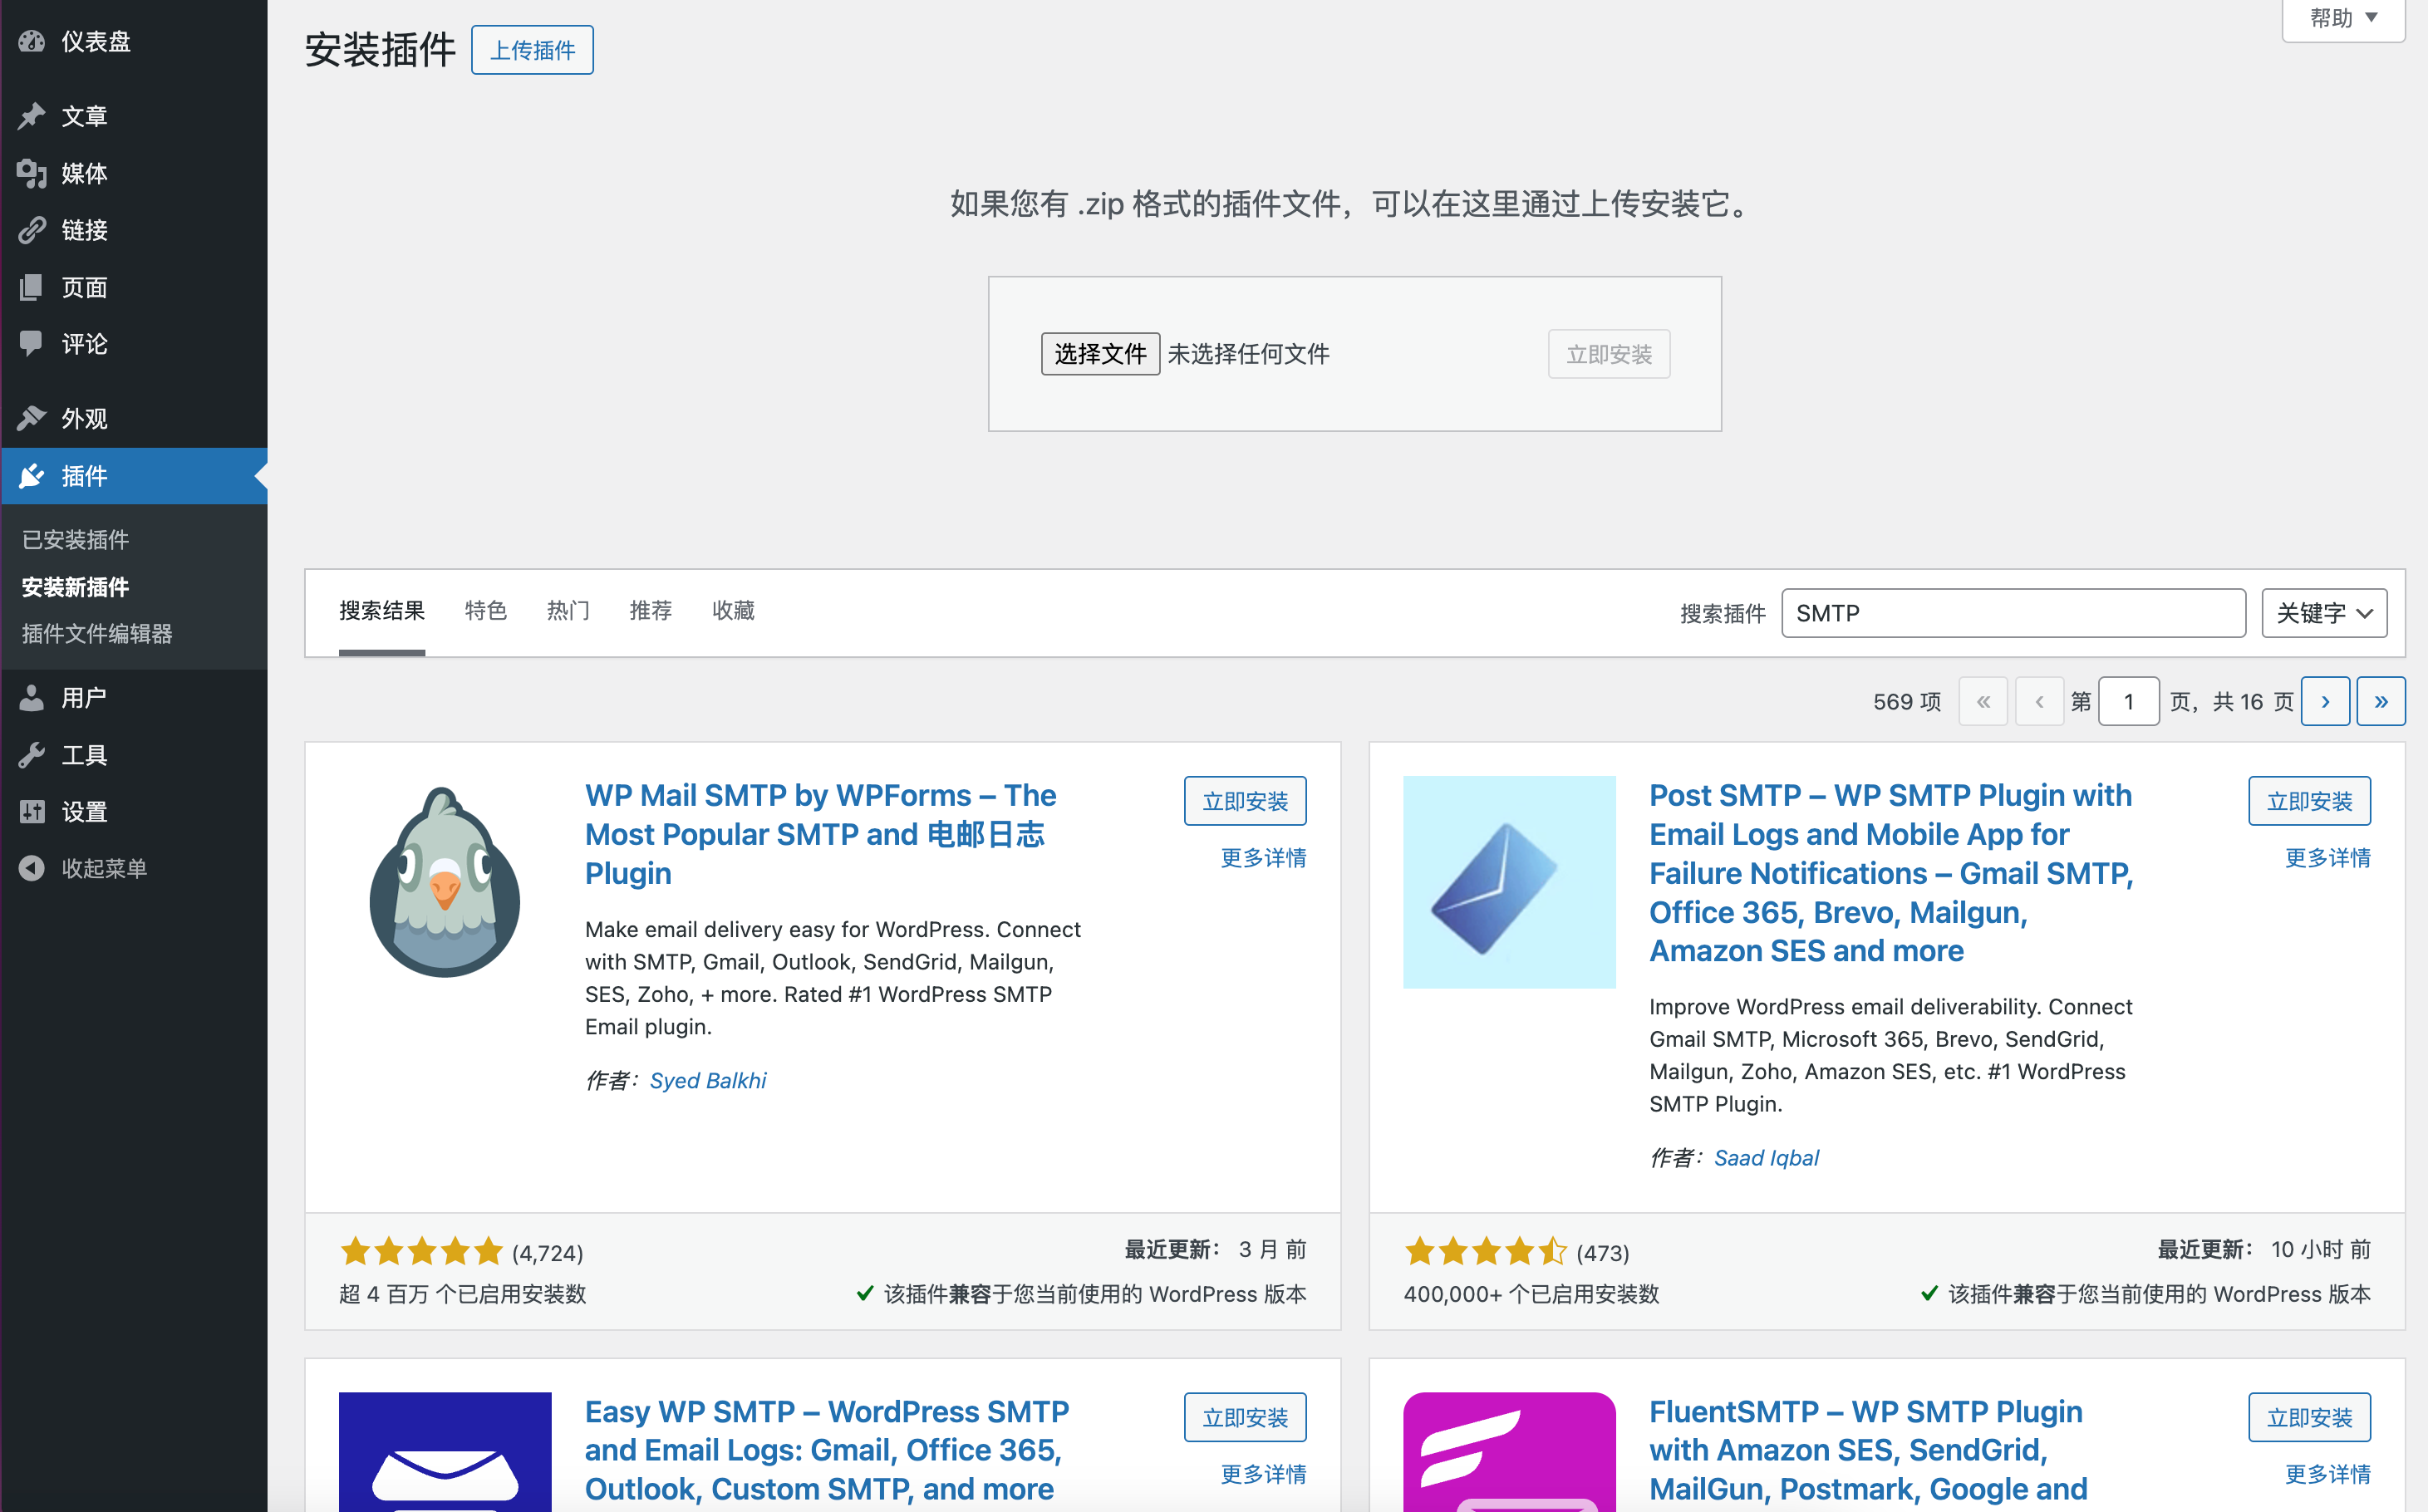Jump to the last results page

point(2380,701)
